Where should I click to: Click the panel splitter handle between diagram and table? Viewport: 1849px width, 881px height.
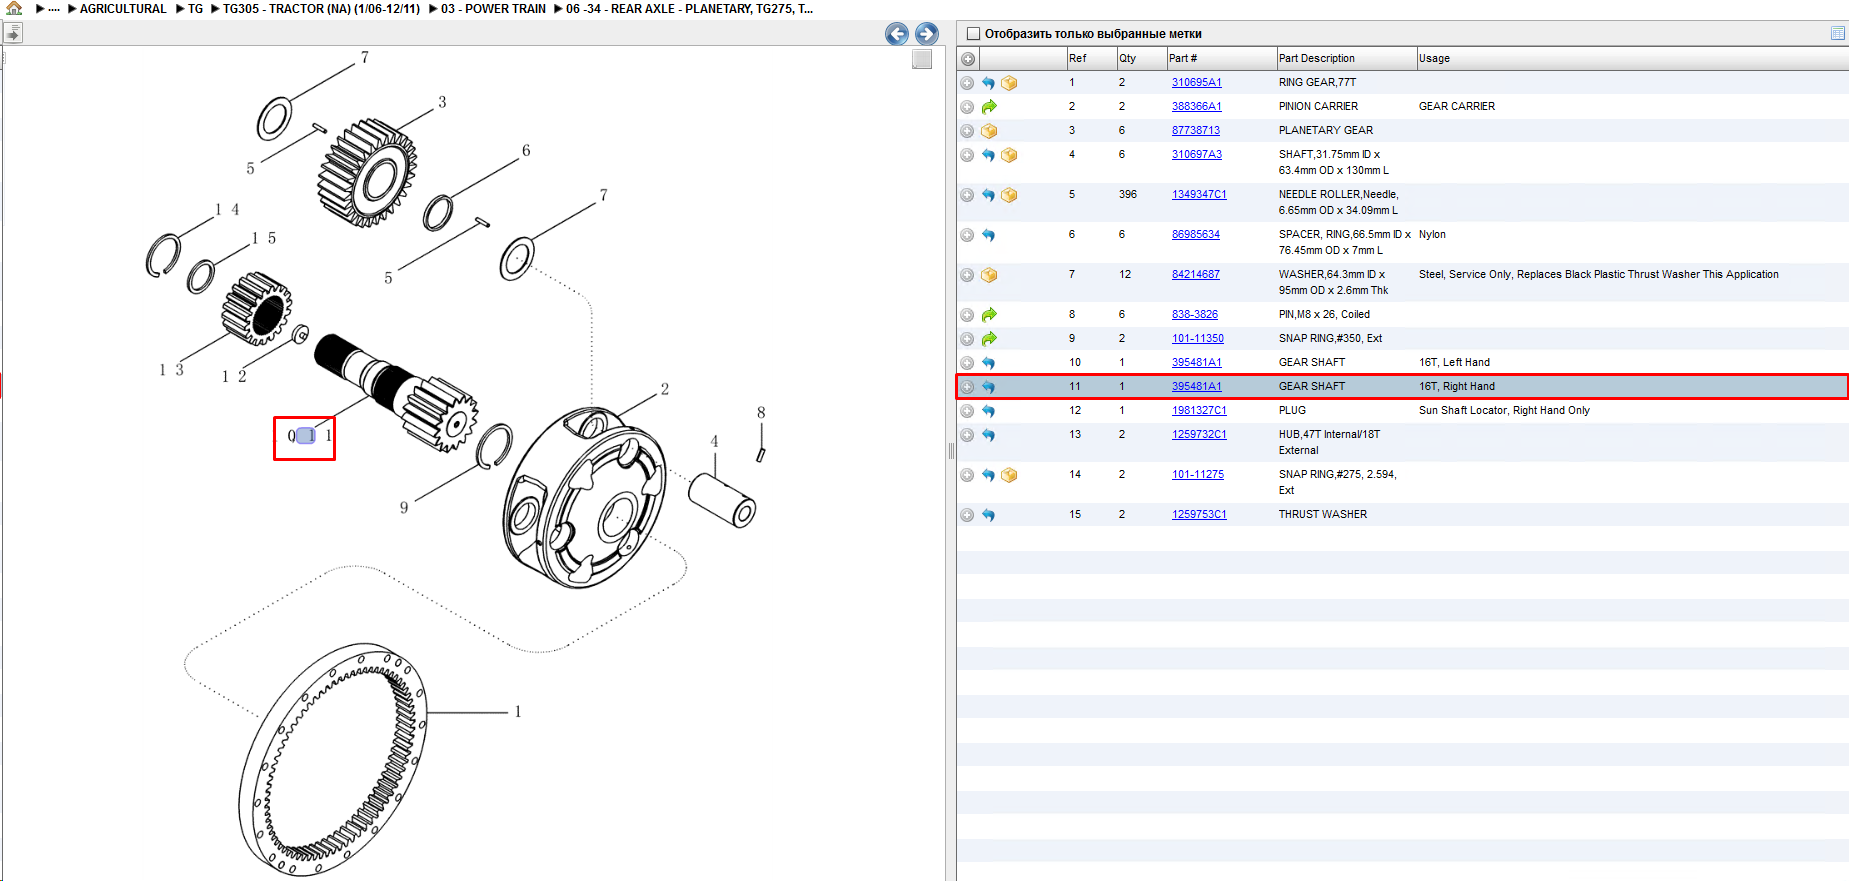click(951, 451)
